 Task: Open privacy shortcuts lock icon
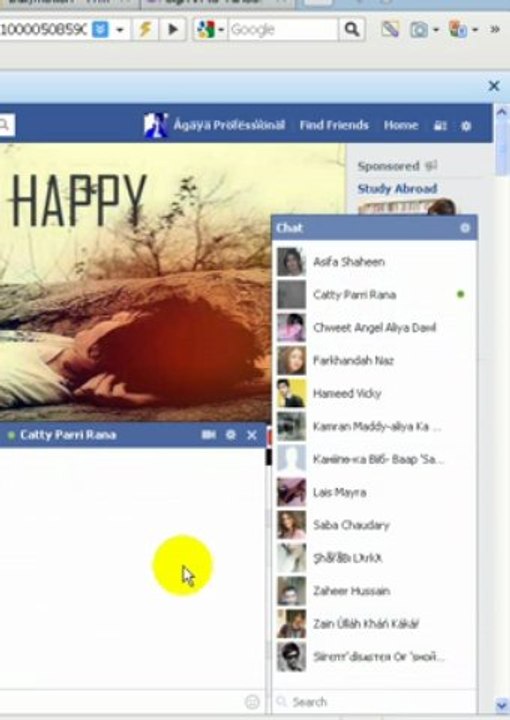tap(440, 125)
